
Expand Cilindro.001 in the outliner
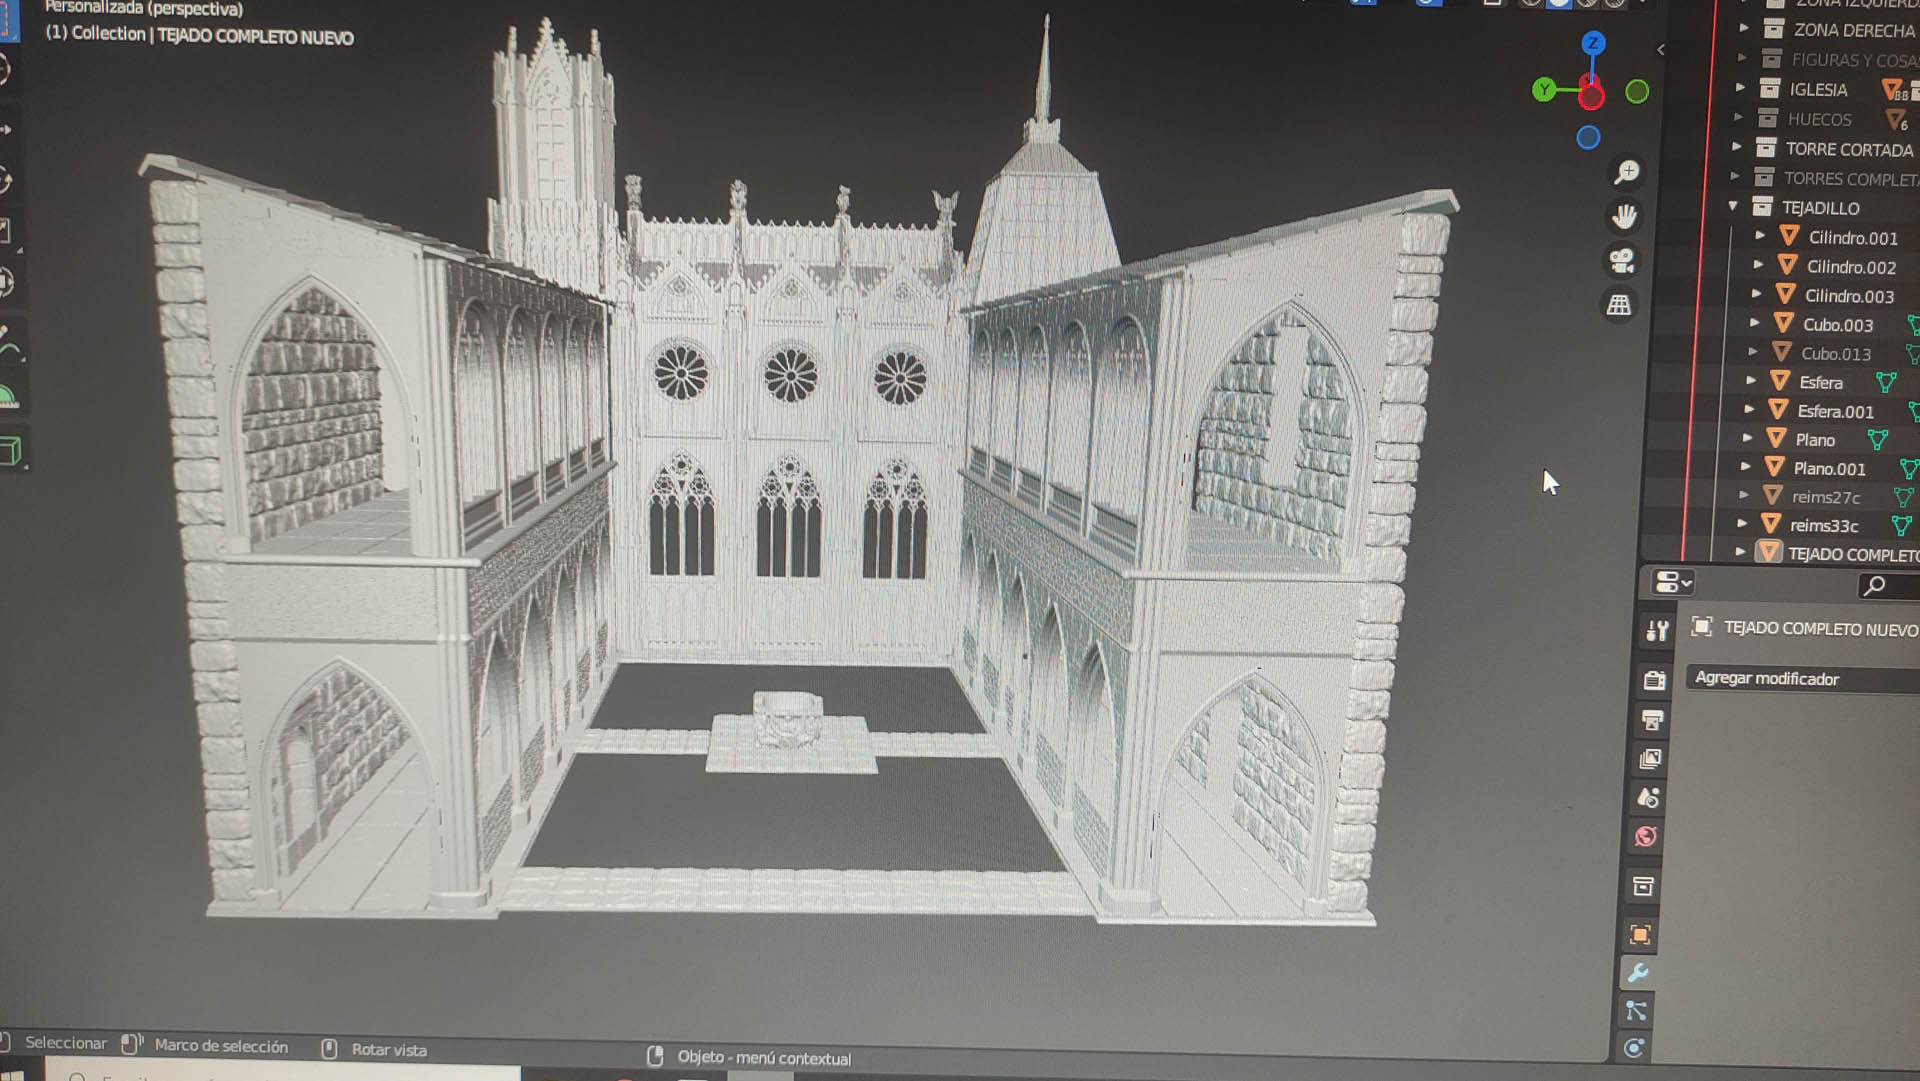(x=1760, y=237)
